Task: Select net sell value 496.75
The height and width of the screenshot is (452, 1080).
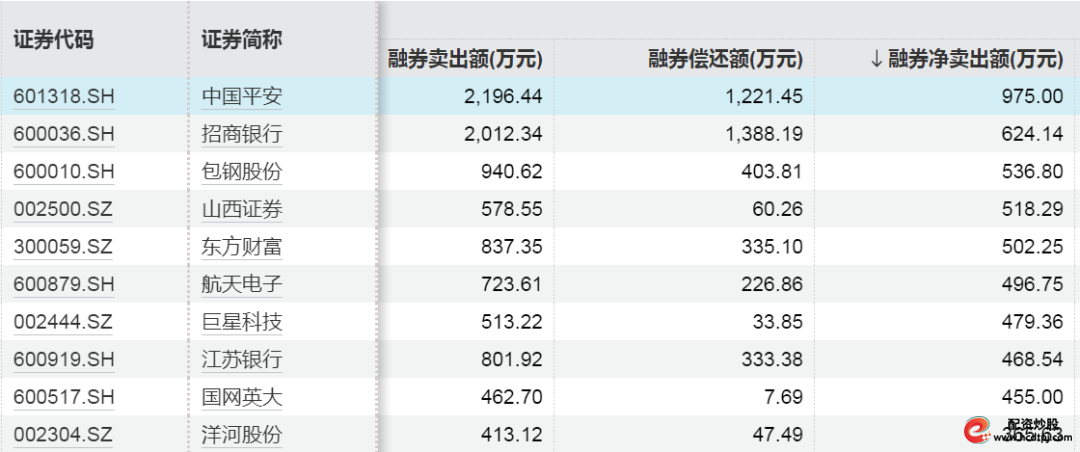Action: click(x=1032, y=284)
